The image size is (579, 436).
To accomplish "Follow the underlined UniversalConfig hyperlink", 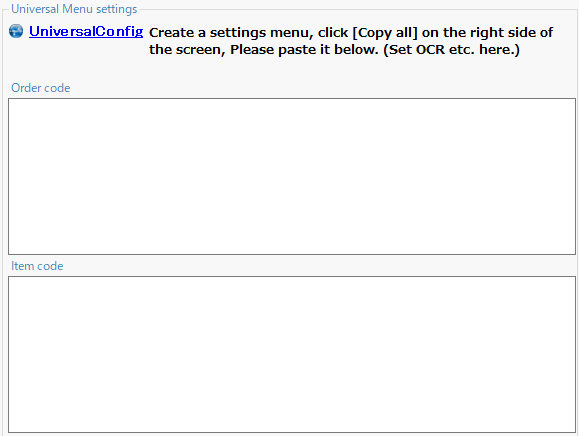I will 86,31.
